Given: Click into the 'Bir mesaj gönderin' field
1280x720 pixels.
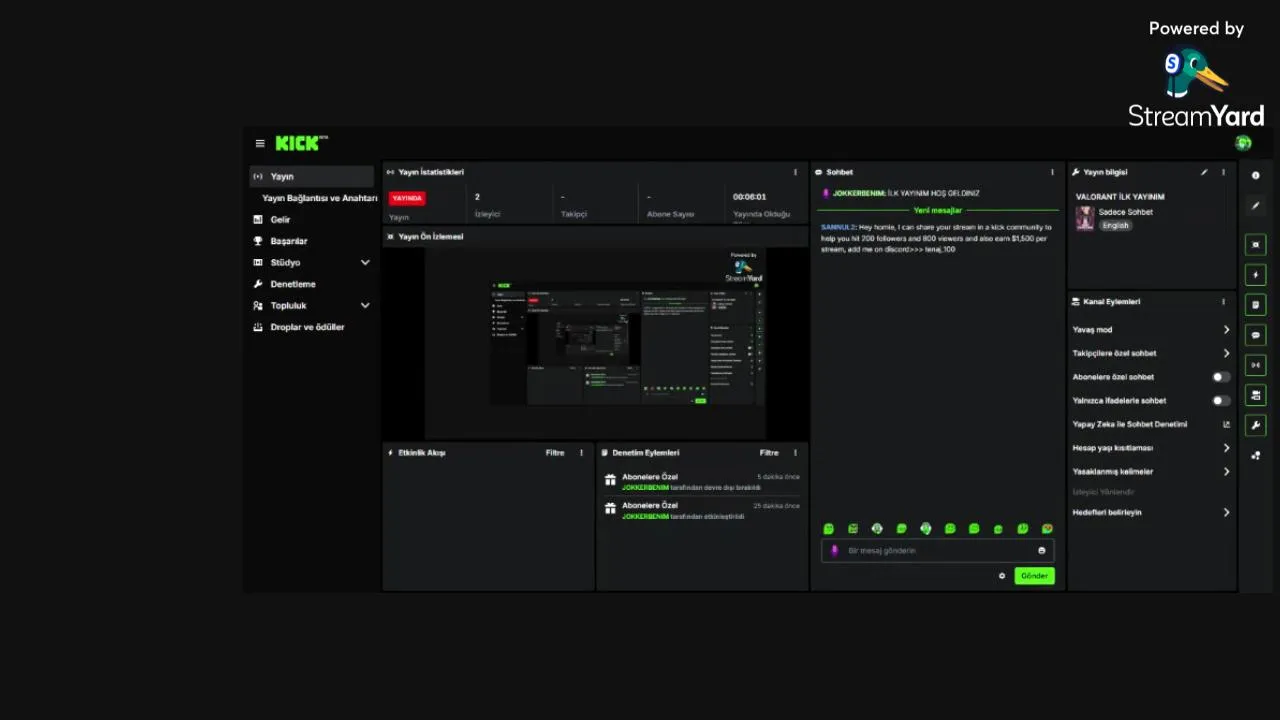Looking at the screenshot, I should (x=936, y=550).
